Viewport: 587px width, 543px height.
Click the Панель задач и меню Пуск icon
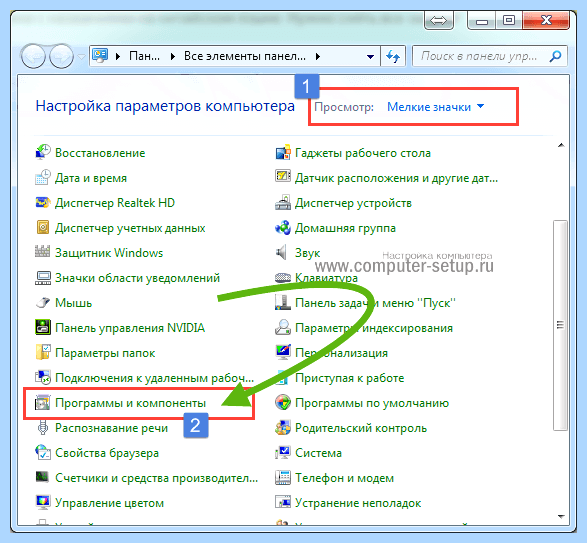[x=283, y=303]
